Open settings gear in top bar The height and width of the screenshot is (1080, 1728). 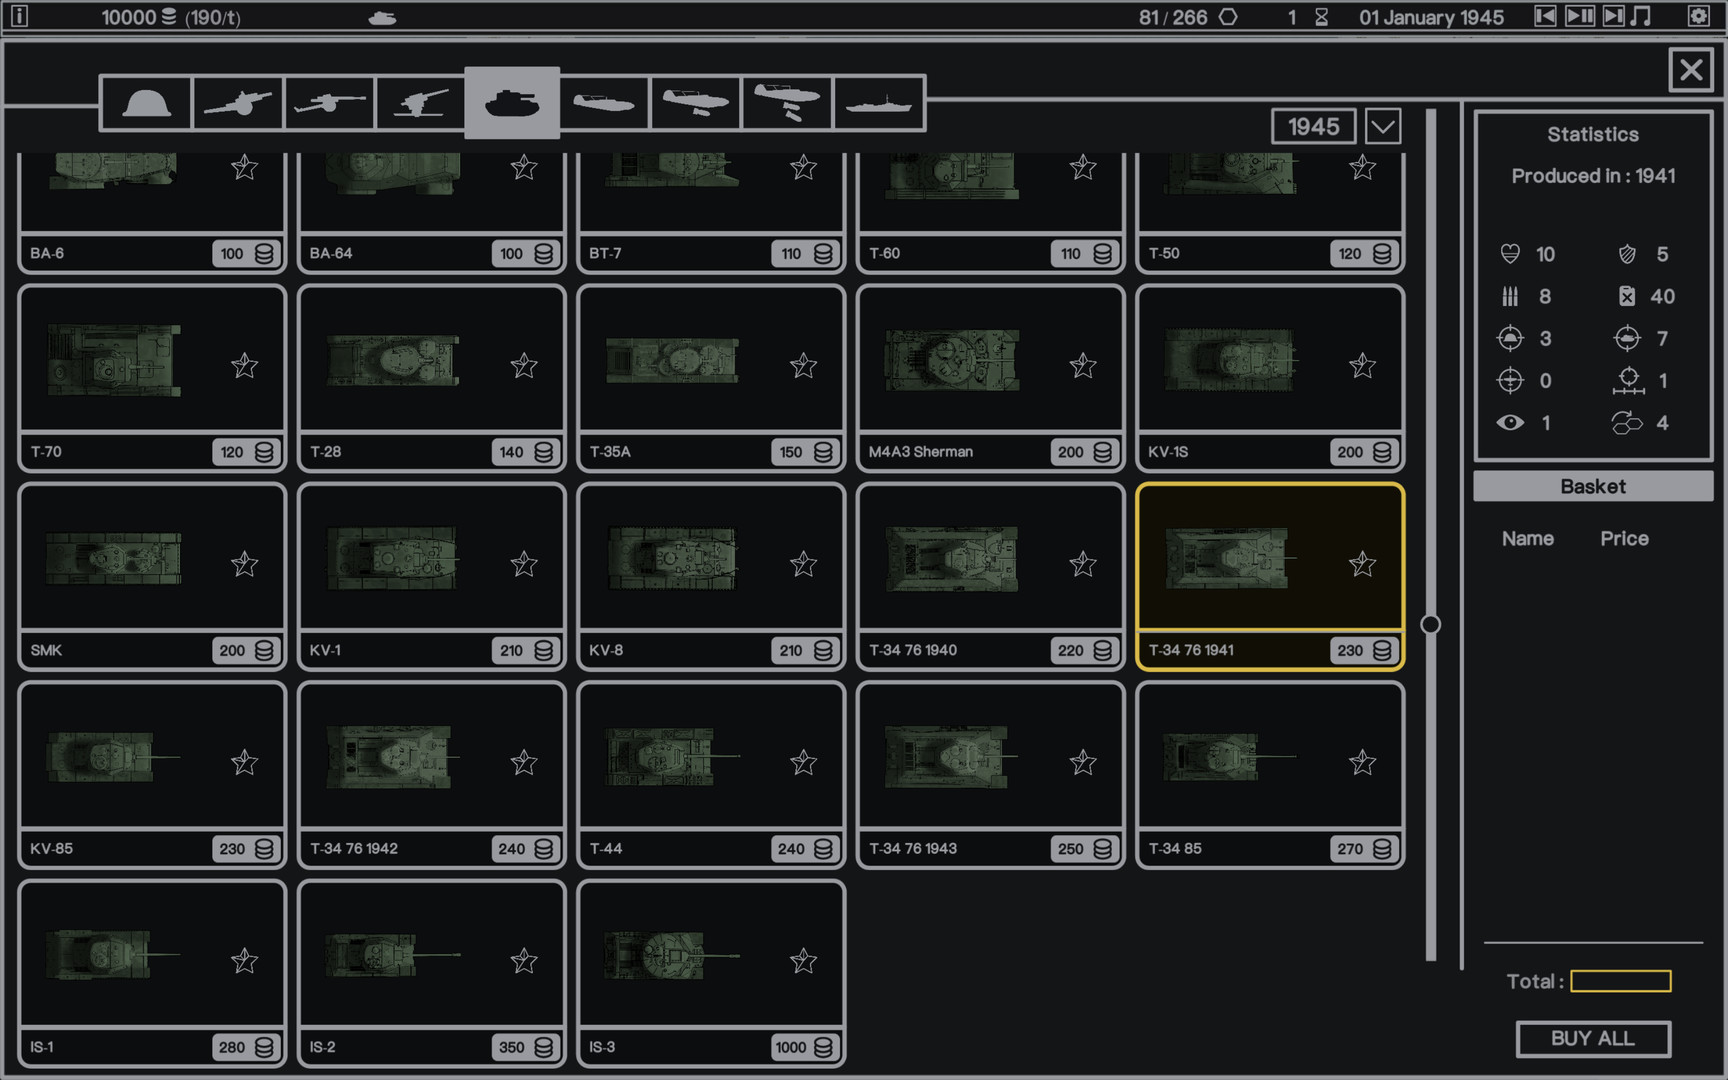pos(1698,16)
